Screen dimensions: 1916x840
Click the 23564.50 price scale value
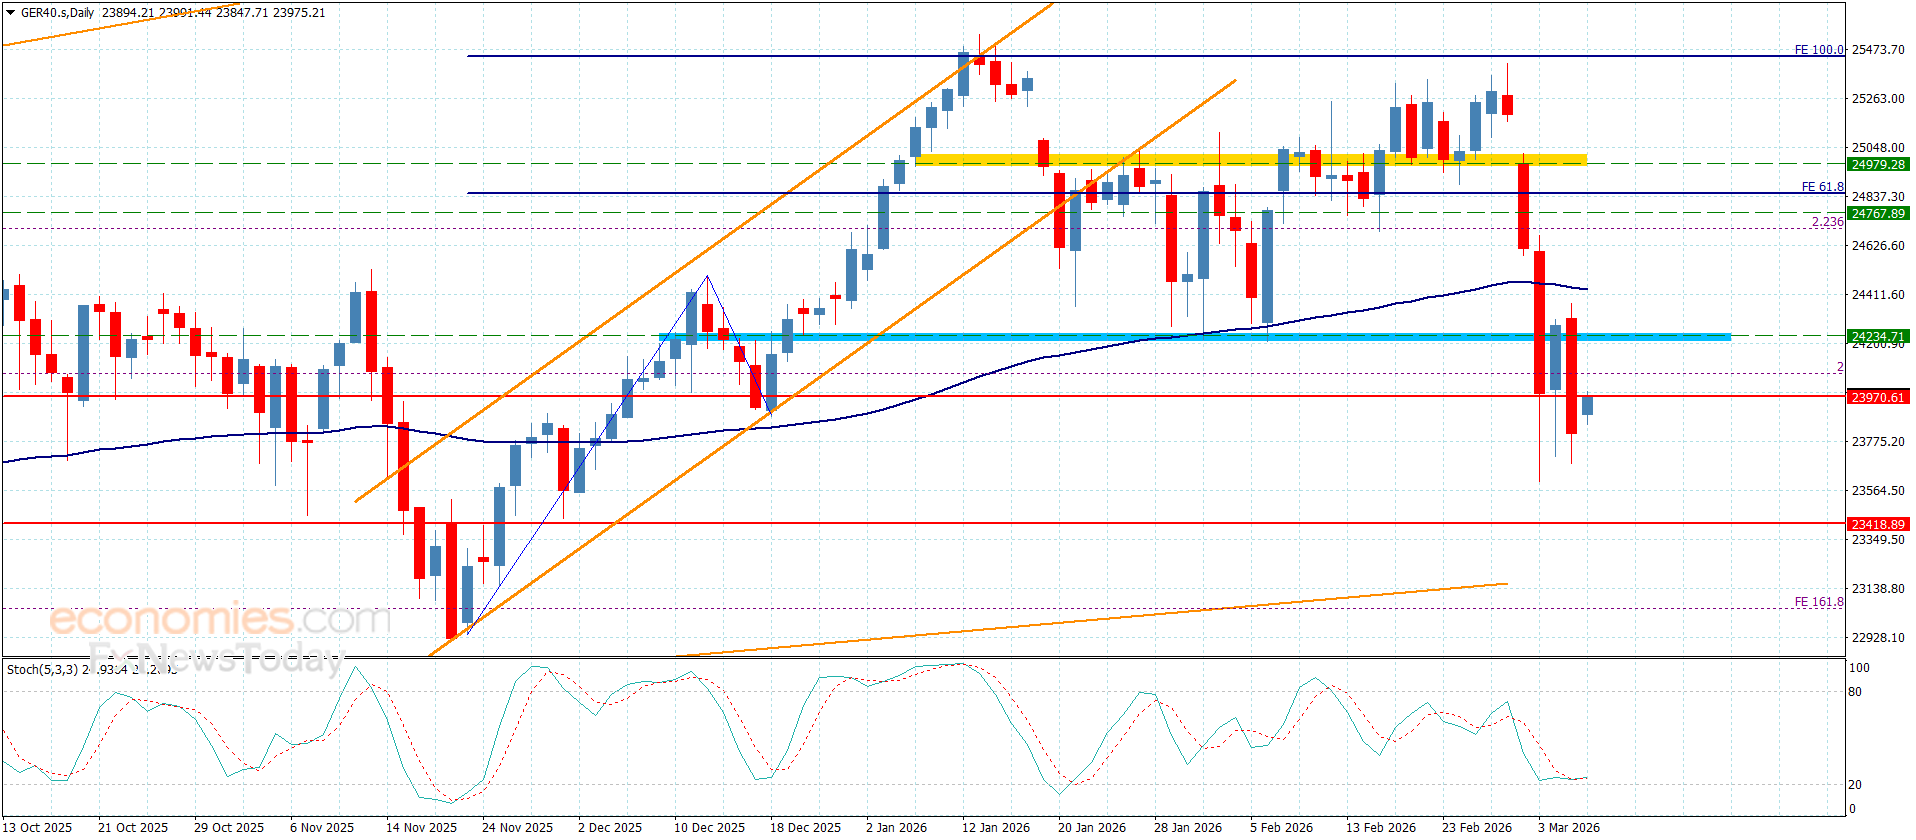1878,491
